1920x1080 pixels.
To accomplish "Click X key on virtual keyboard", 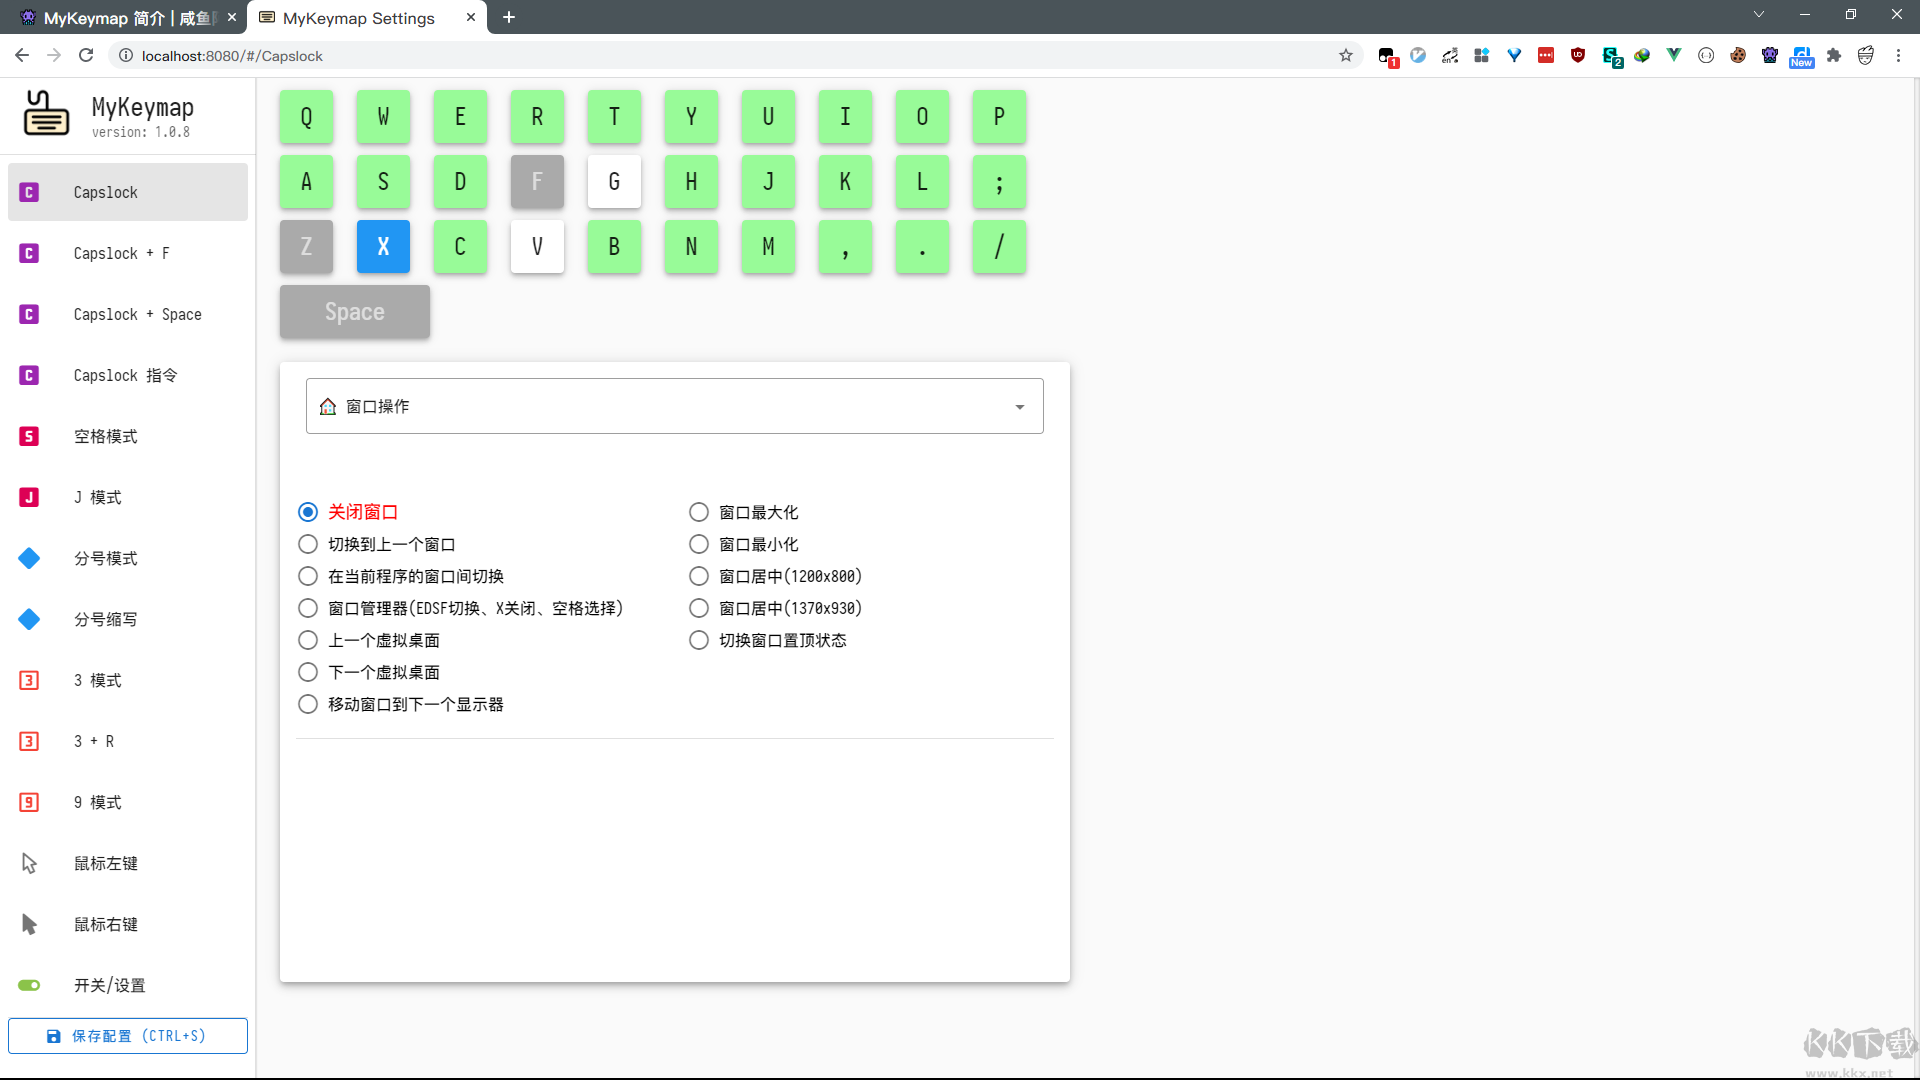I will [x=384, y=247].
